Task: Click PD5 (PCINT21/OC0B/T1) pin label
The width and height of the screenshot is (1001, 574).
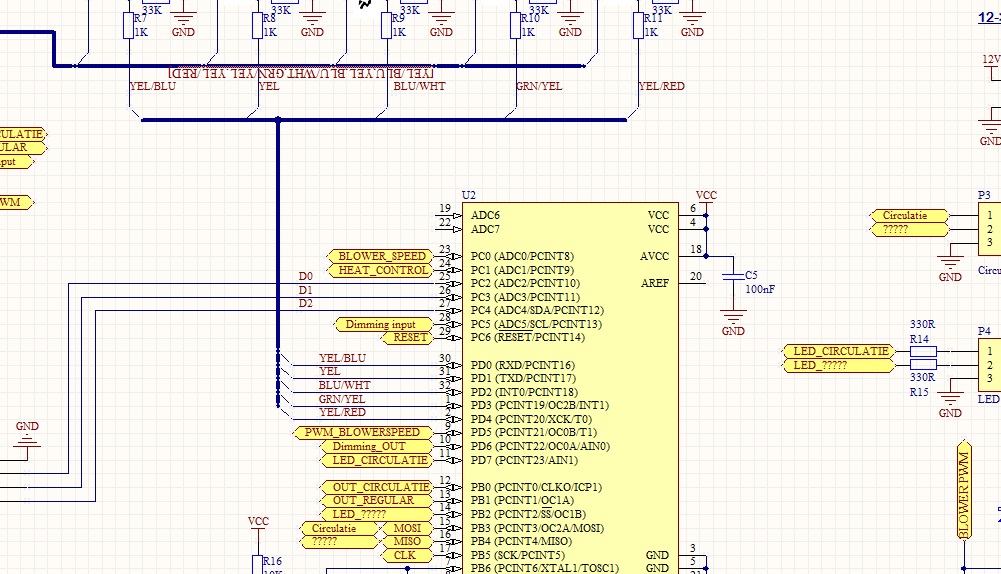Action: coord(534,432)
